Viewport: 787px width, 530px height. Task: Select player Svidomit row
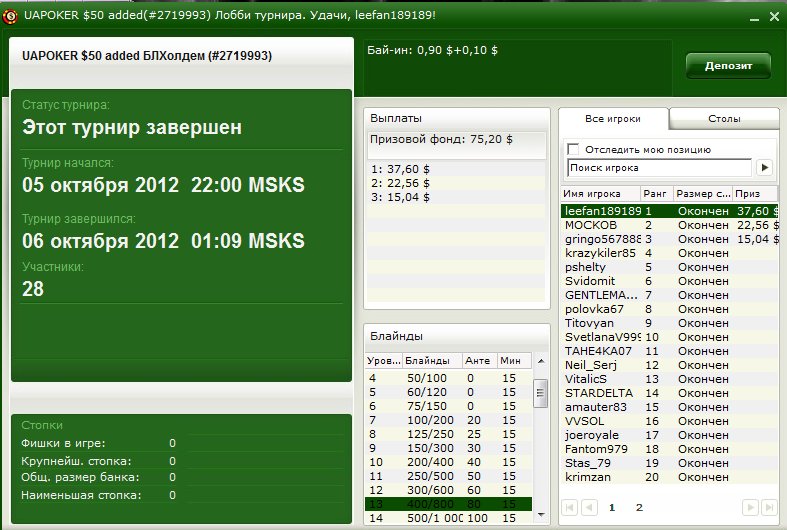pos(670,281)
